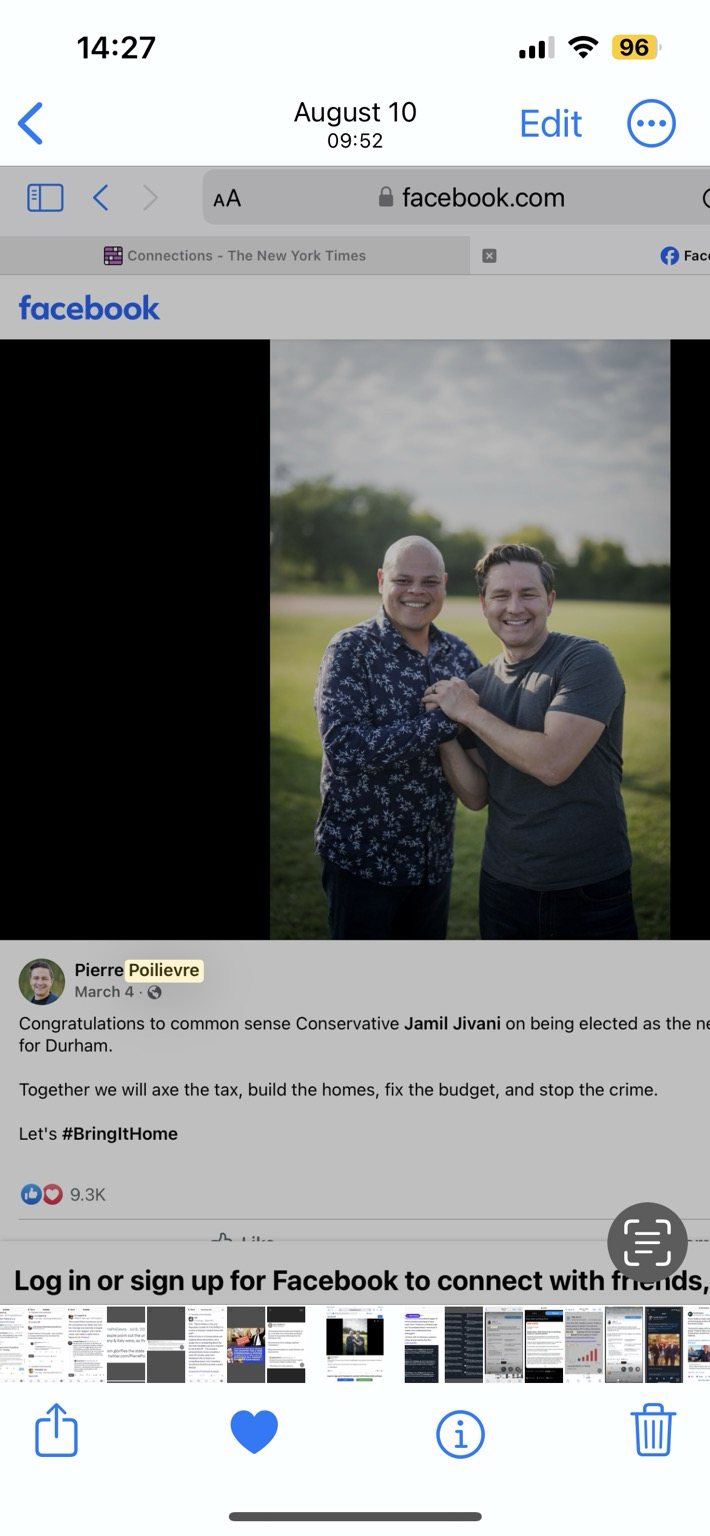710x1536 pixels.
Task: Select the thumbnail with red bar chart
Action: (583, 1345)
